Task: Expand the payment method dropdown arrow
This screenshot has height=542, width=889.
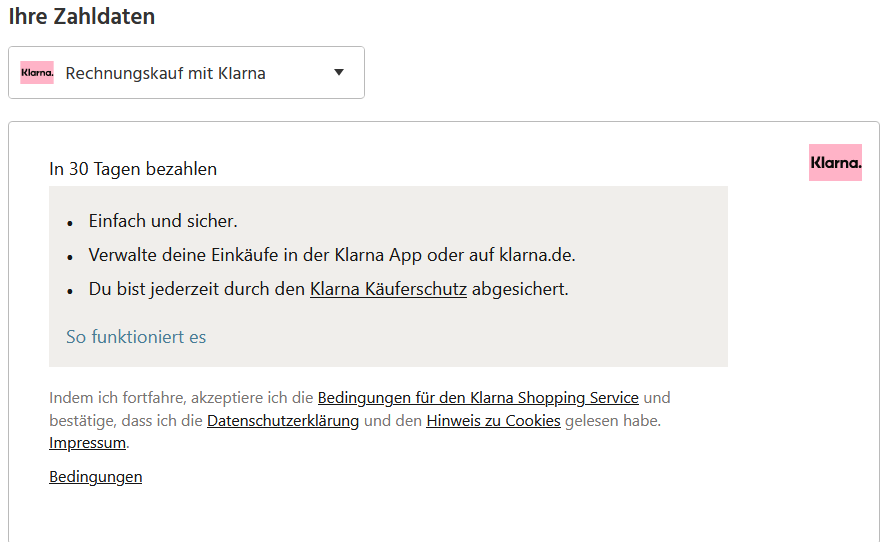Action: pos(339,73)
